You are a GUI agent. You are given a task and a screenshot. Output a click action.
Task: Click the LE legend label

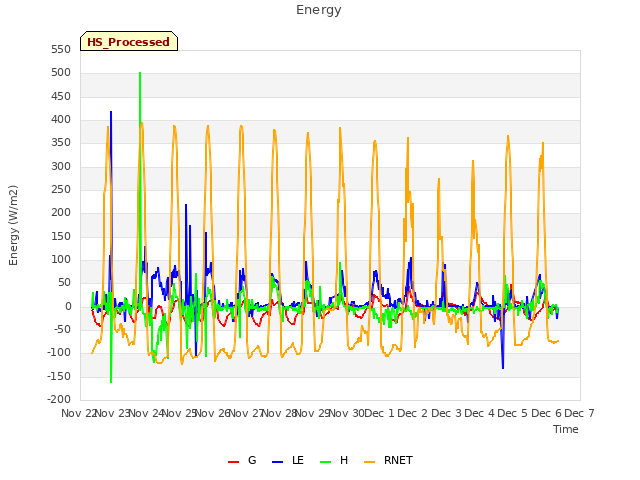pyautogui.click(x=298, y=460)
